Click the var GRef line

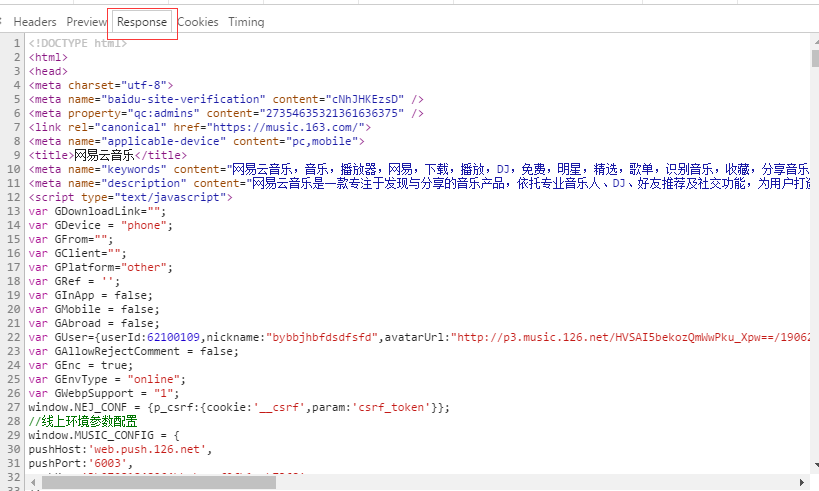pos(75,282)
